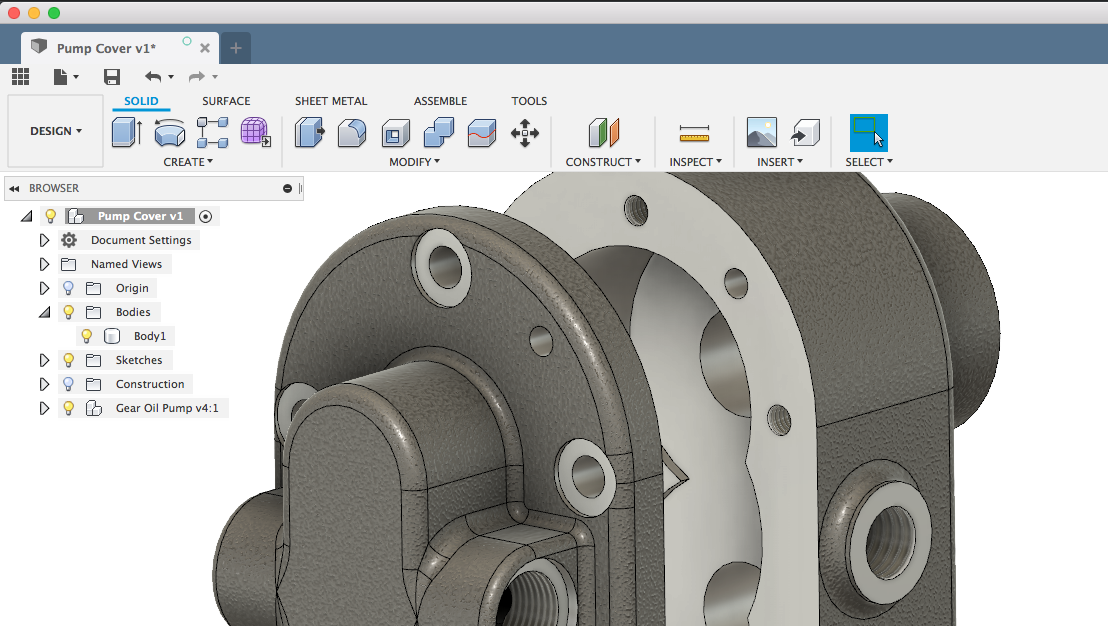Image resolution: width=1108 pixels, height=626 pixels.
Task: Expand the Named Views tree node
Action: [44, 264]
